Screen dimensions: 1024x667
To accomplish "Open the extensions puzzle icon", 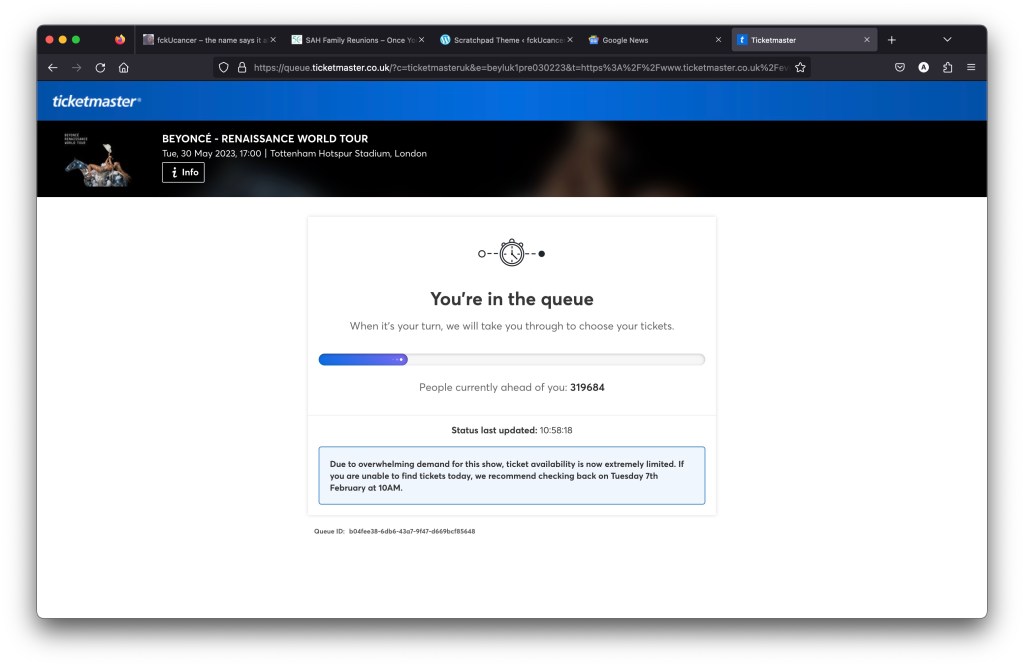I will 947,68.
